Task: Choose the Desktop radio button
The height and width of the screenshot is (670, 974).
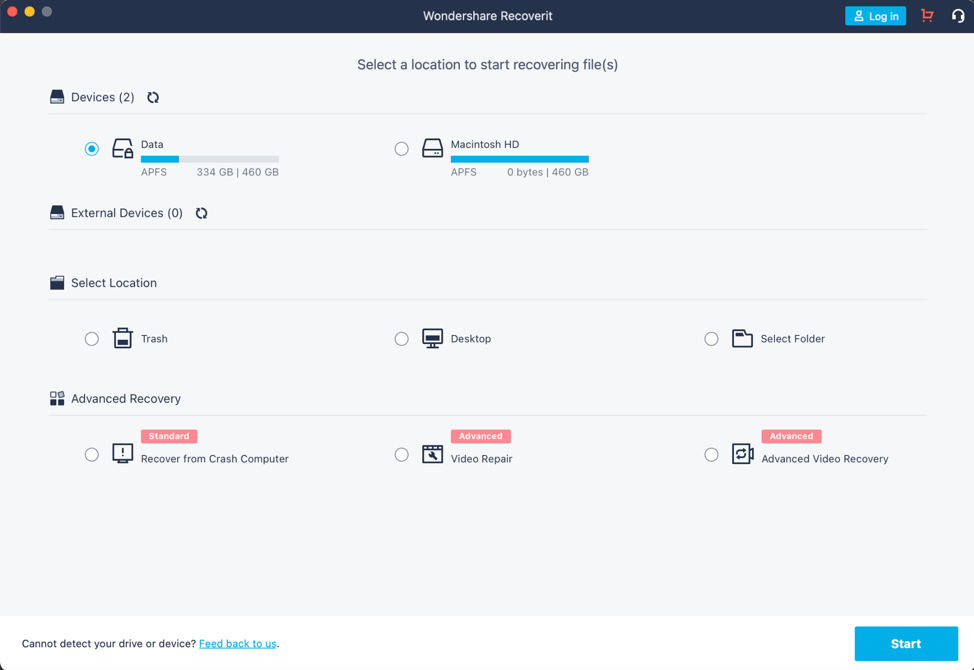Action: coord(401,339)
